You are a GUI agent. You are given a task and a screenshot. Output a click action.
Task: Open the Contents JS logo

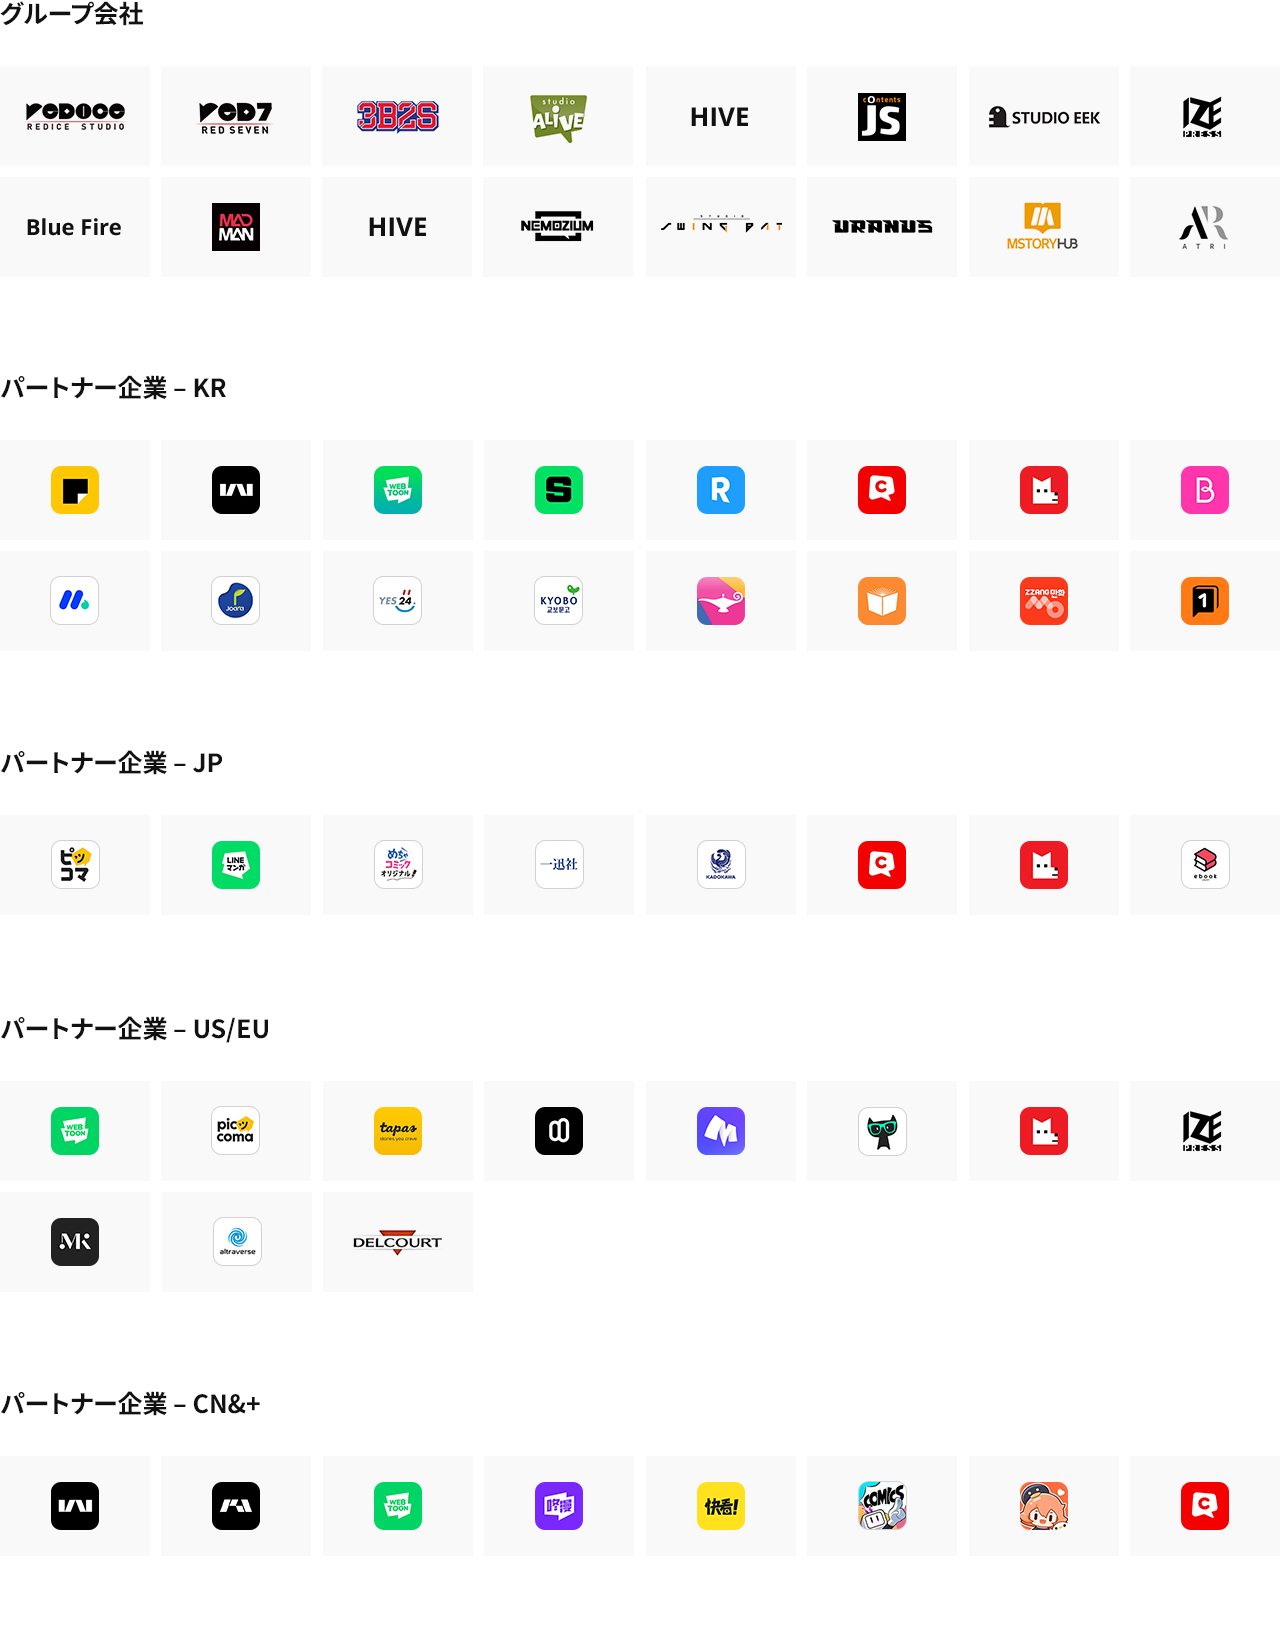(x=882, y=116)
